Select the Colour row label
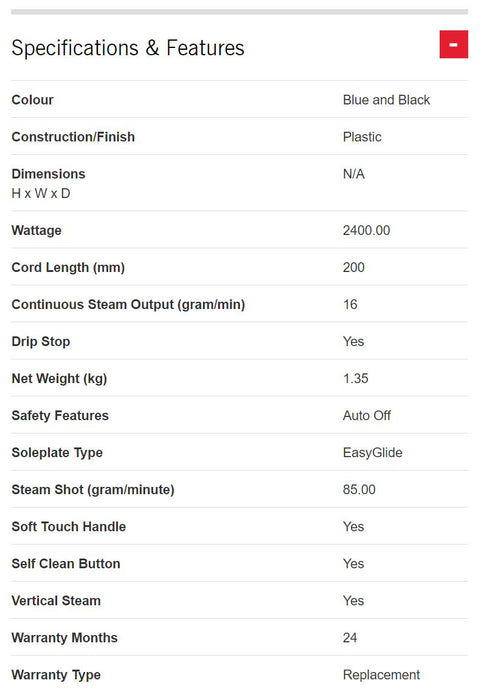Image resolution: width=492 pixels, height=700 pixels. coord(33,100)
